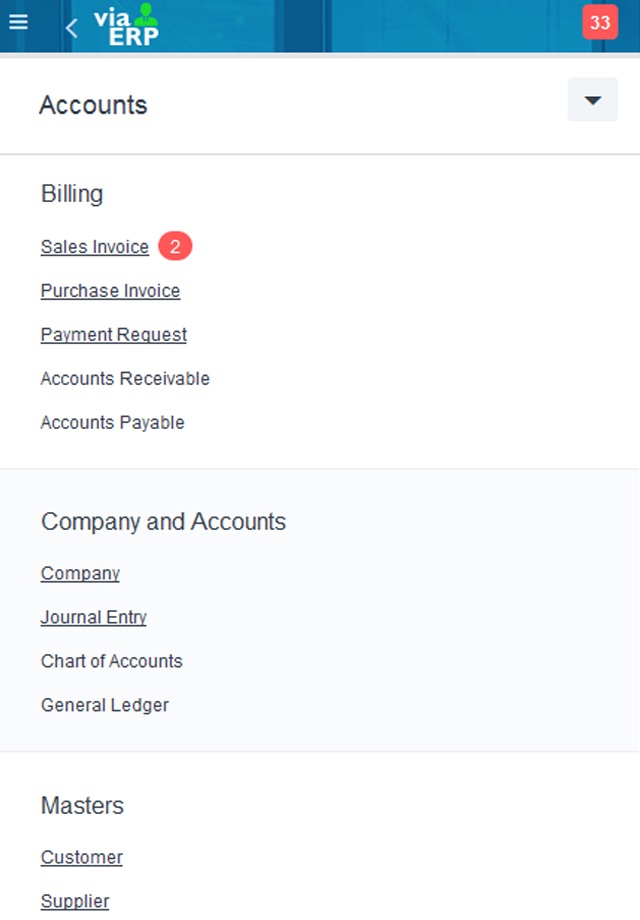Open the Company link

pyautogui.click(x=80, y=573)
